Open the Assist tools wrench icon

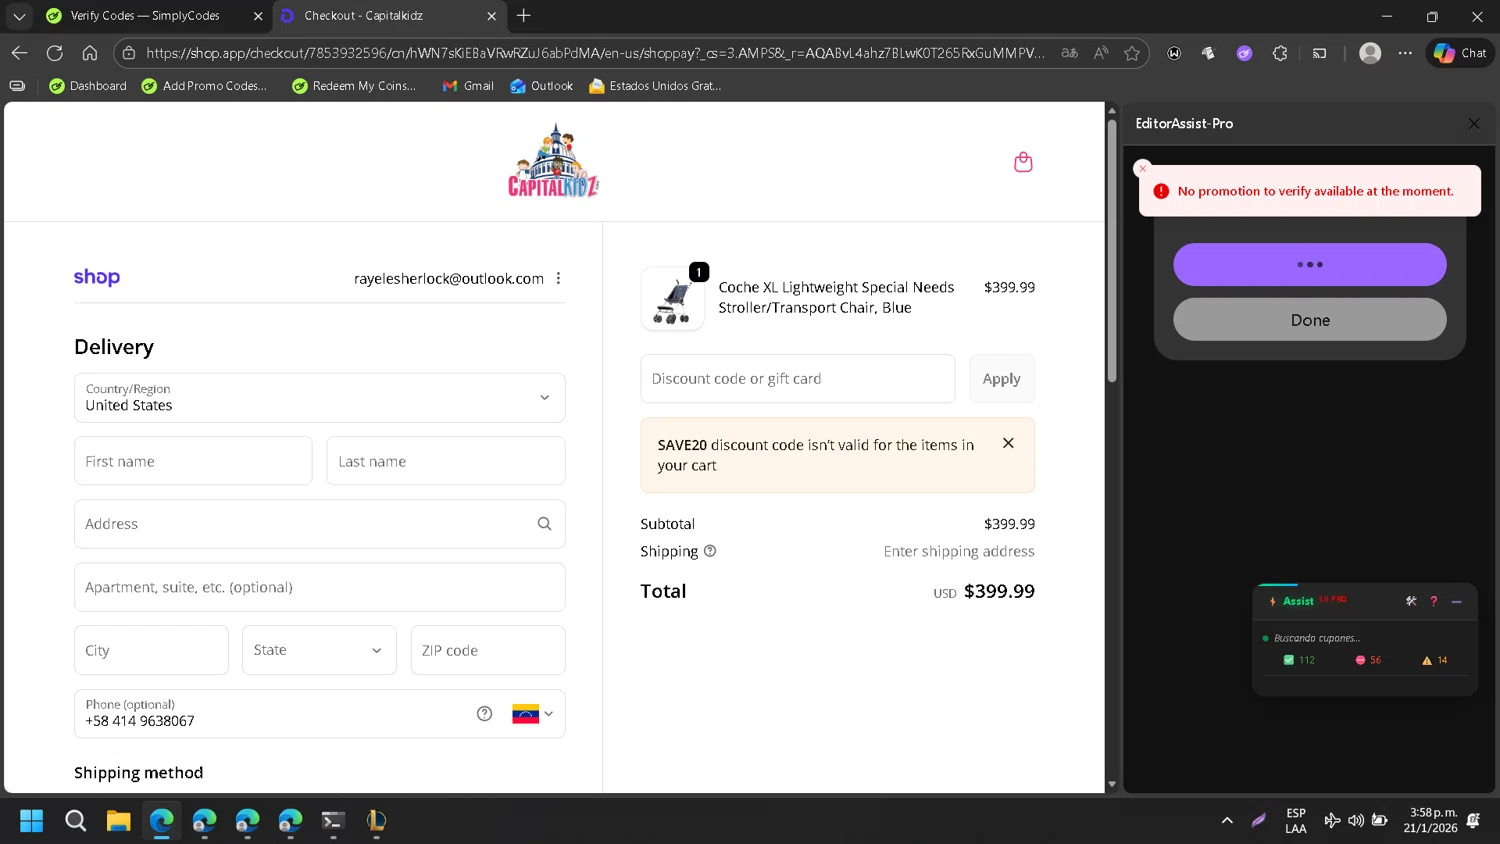click(x=1411, y=601)
